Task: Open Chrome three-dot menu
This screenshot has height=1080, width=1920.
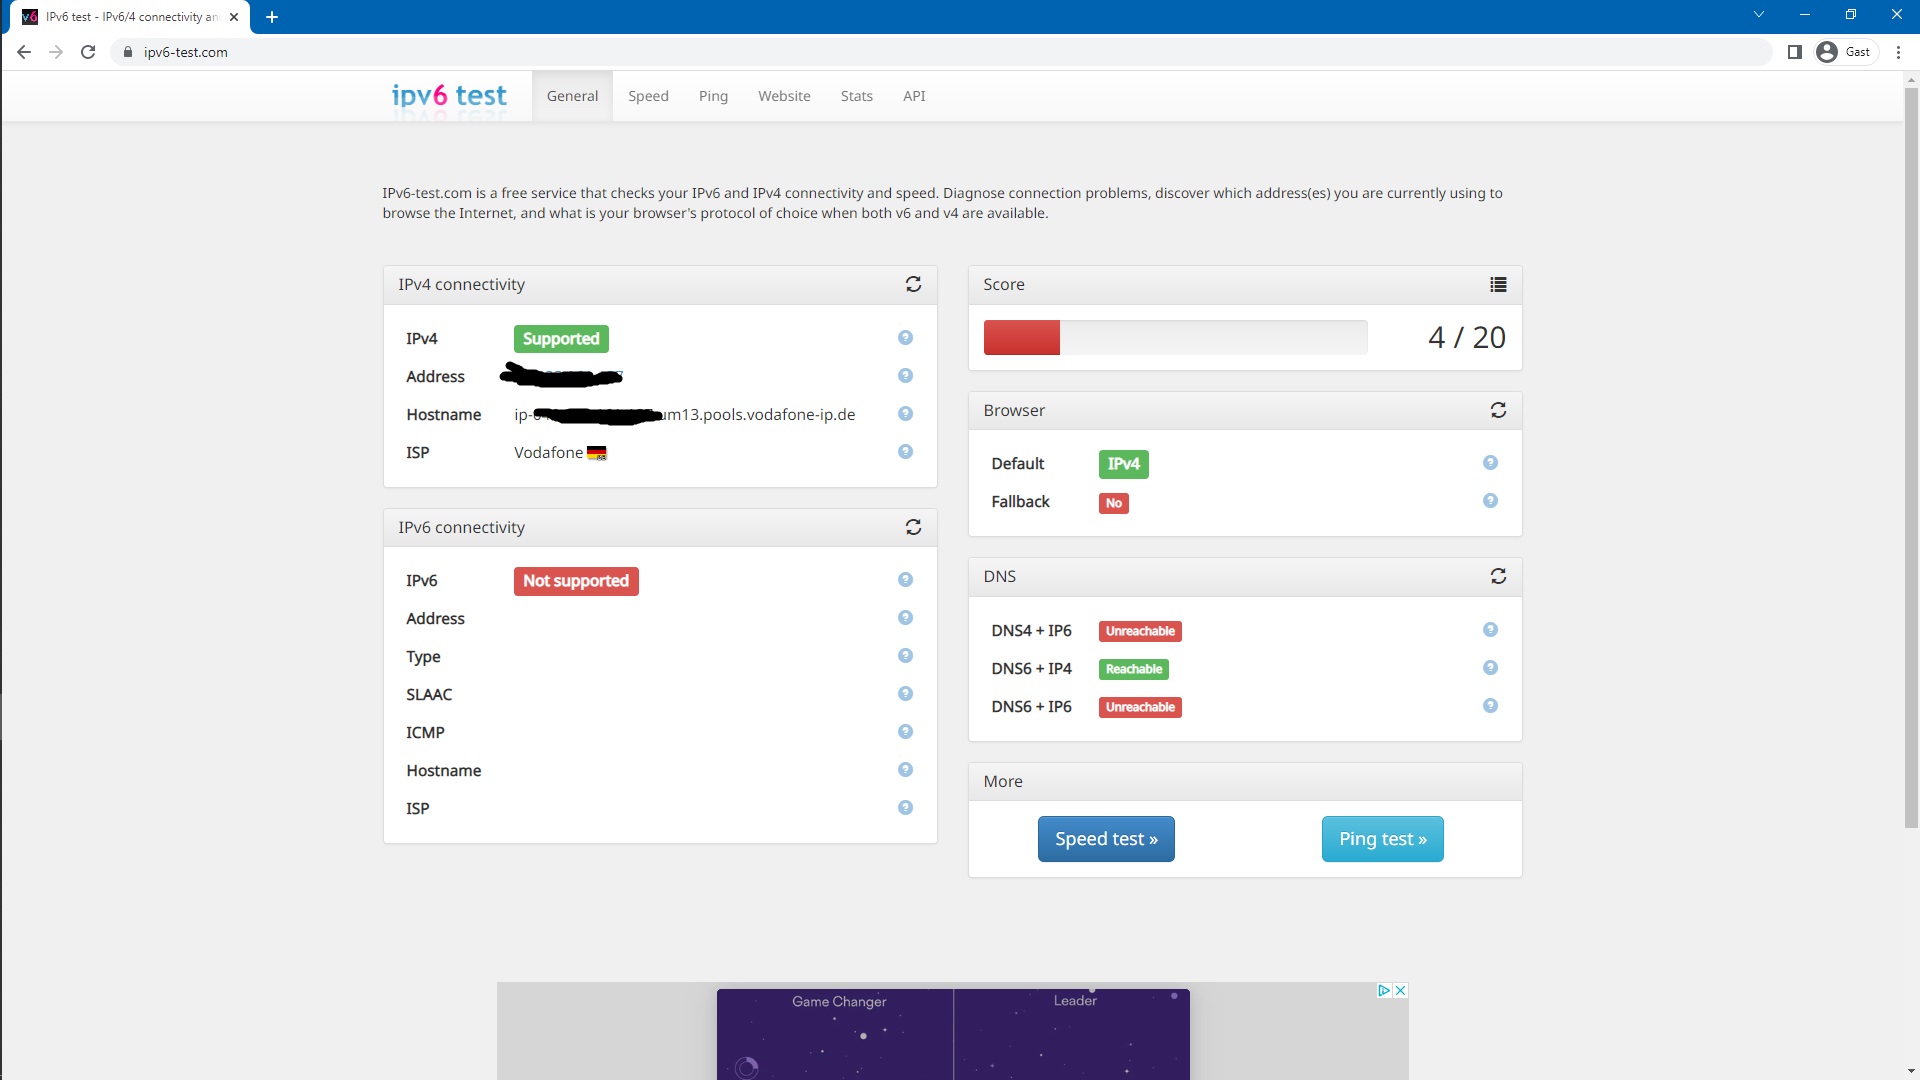Action: coord(1898,52)
